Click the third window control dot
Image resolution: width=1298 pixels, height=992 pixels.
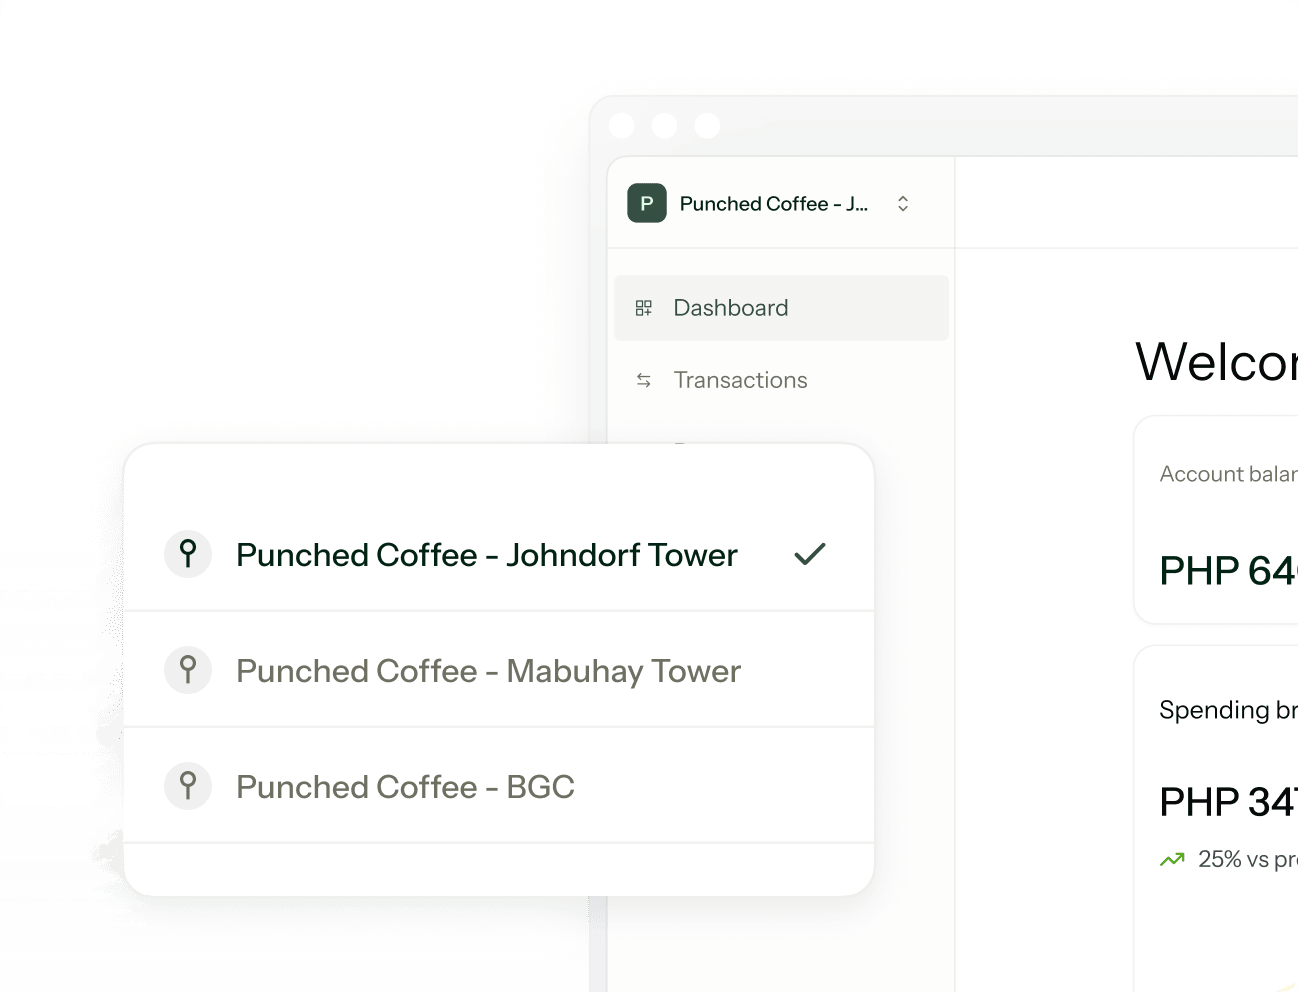[707, 126]
